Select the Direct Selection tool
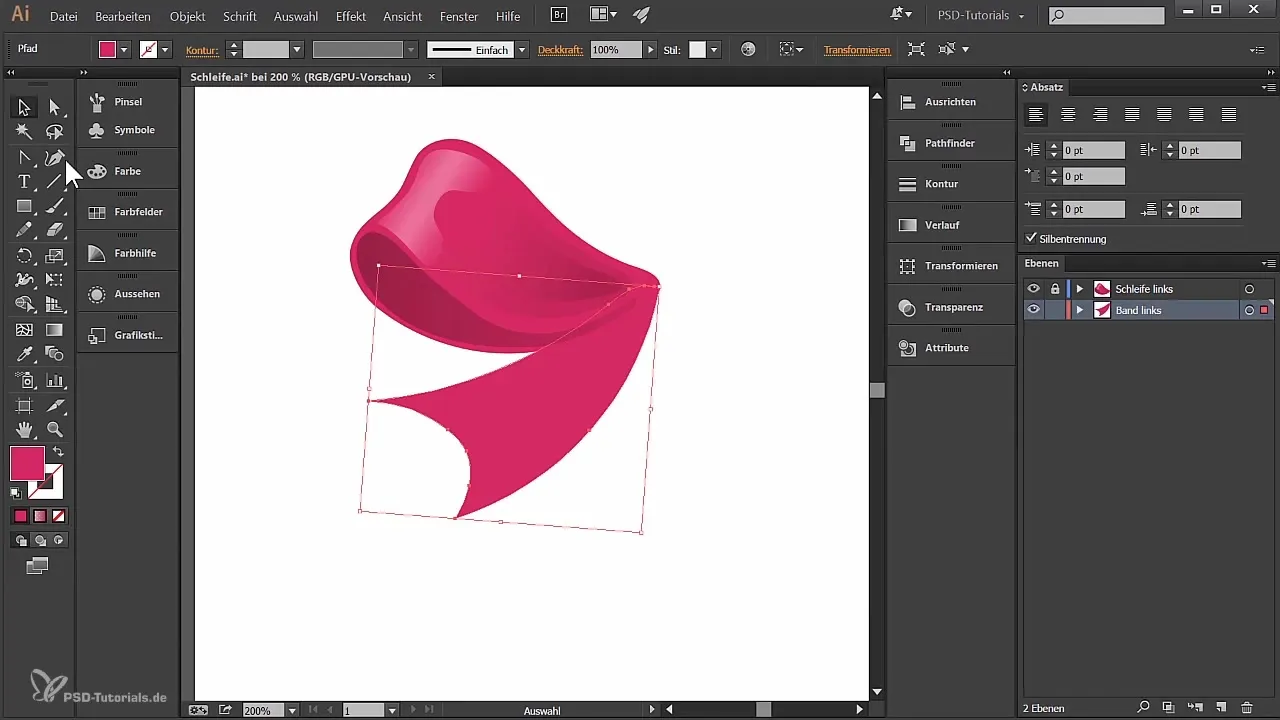1280x720 pixels. (55, 107)
